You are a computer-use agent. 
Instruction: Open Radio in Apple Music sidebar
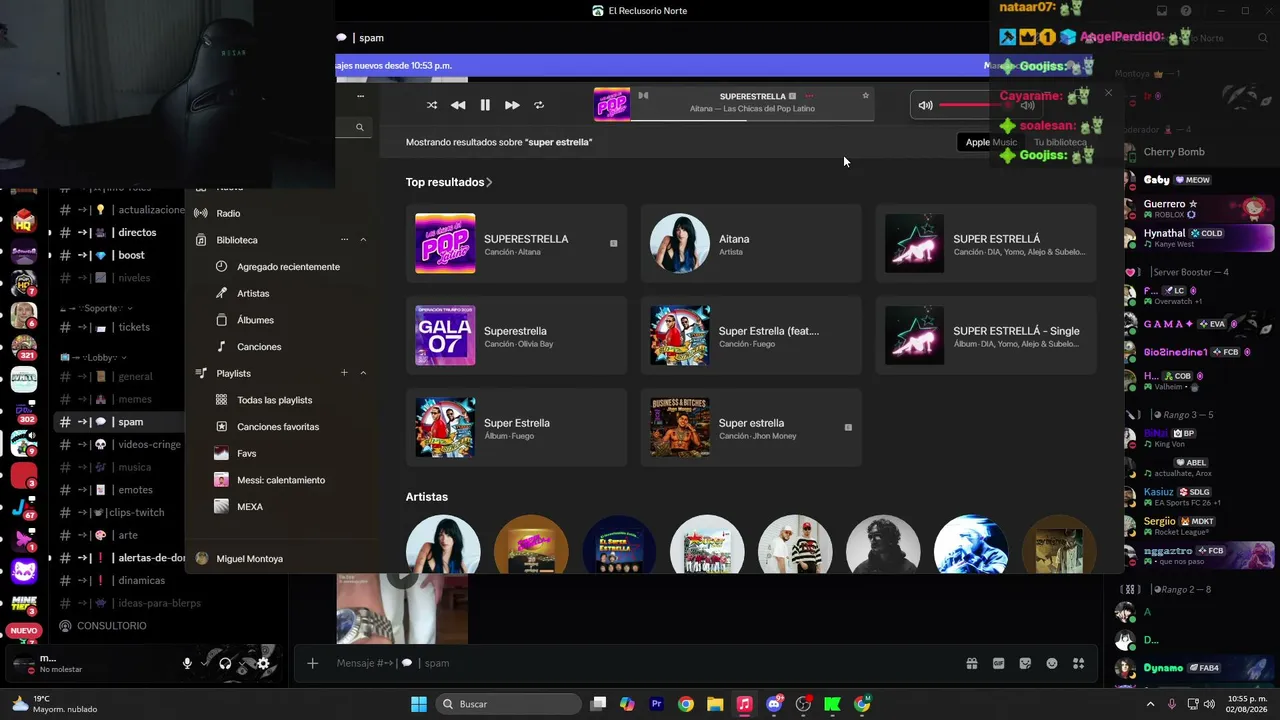tap(228, 213)
